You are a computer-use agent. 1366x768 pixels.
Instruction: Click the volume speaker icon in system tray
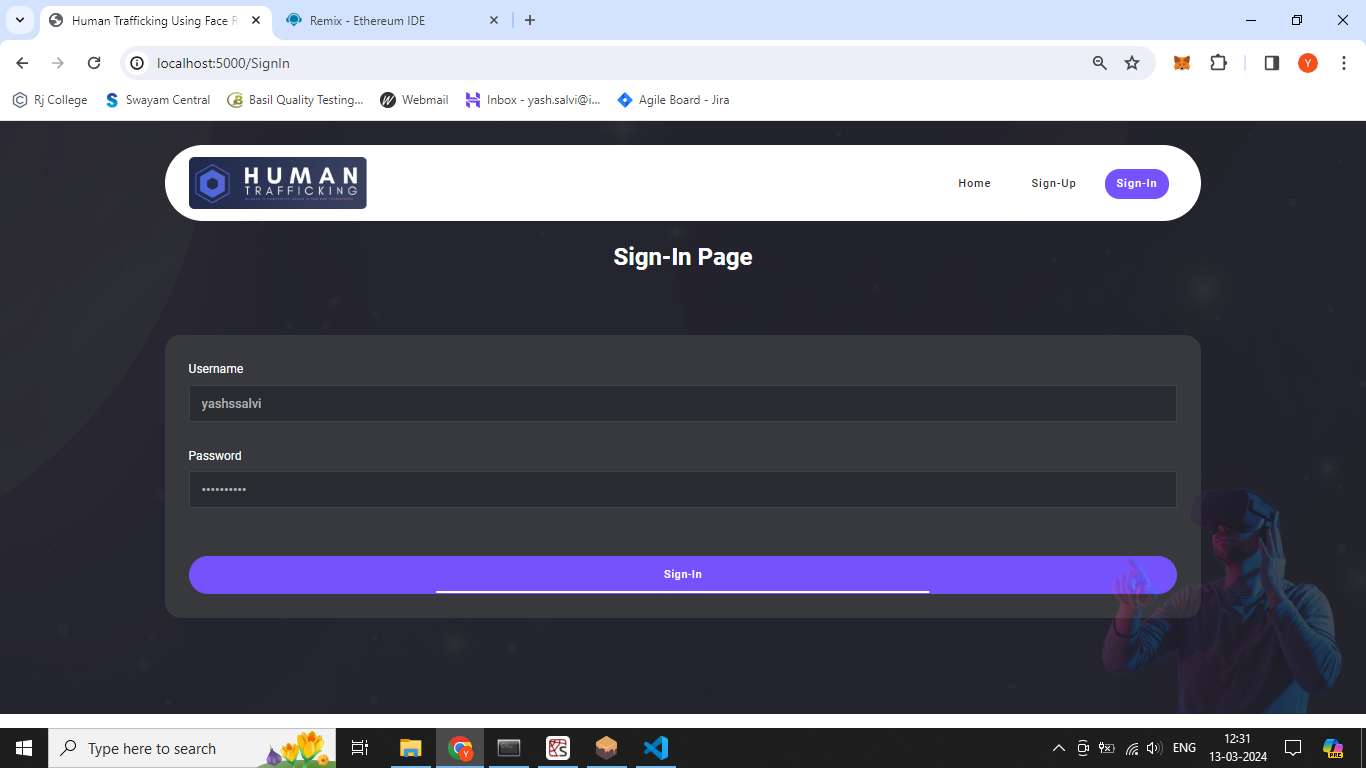click(x=1155, y=748)
